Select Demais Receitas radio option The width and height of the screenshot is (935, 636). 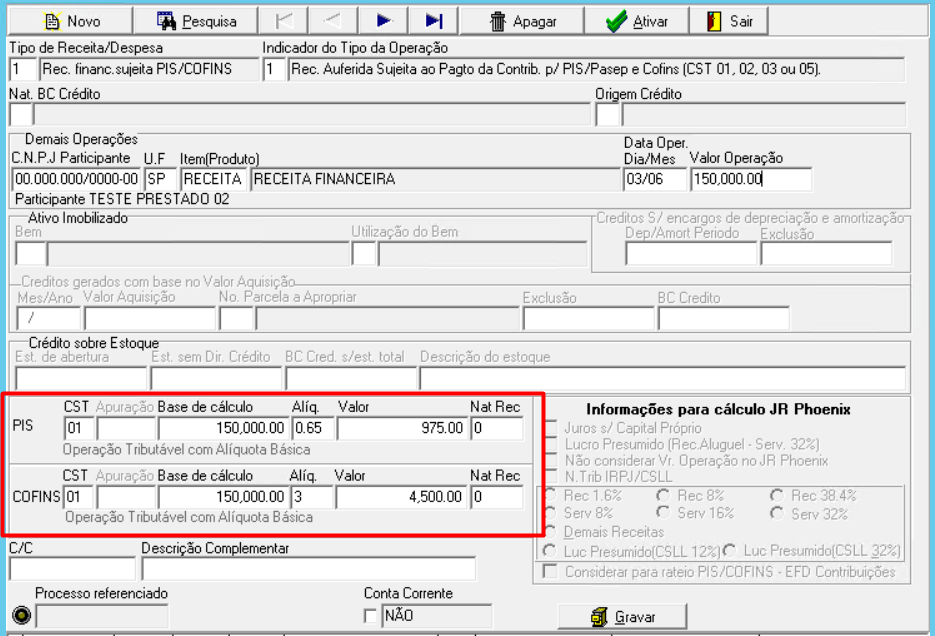(x=550, y=531)
